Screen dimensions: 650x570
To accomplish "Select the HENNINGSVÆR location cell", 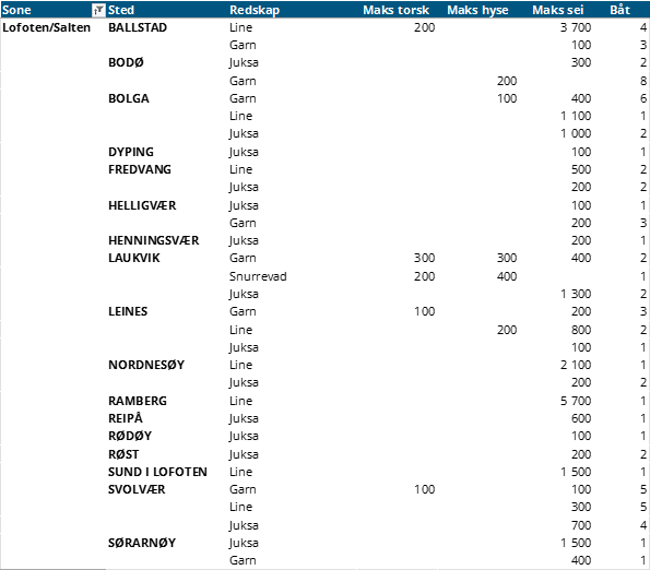I will pyautogui.click(x=154, y=240).
